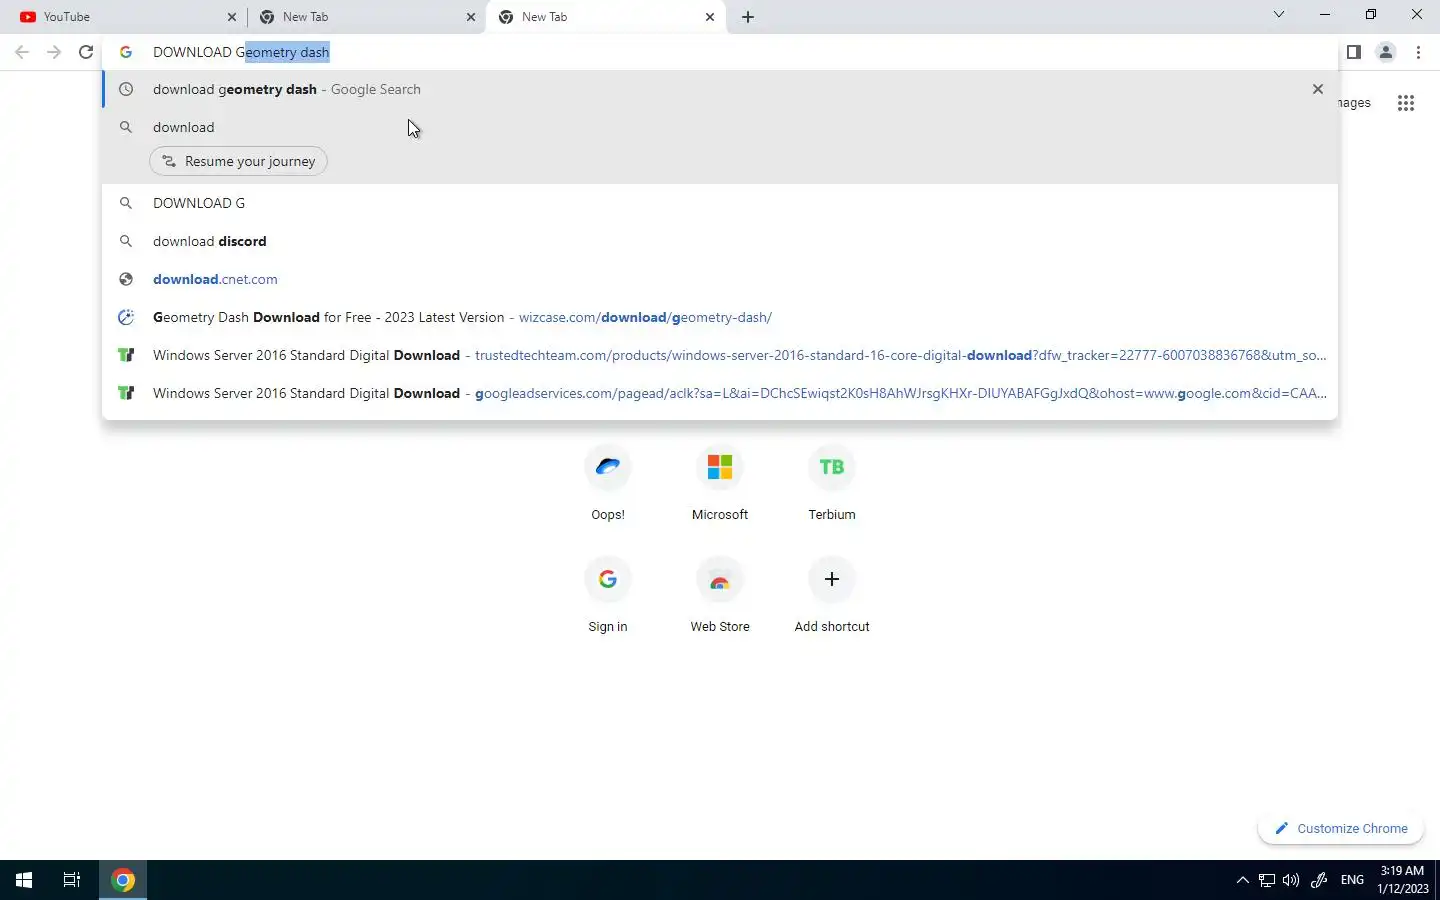Image resolution: width=1440 pixels, height=900 pixels.
Task: Show hidden system tray icons
Action: 1243,880
